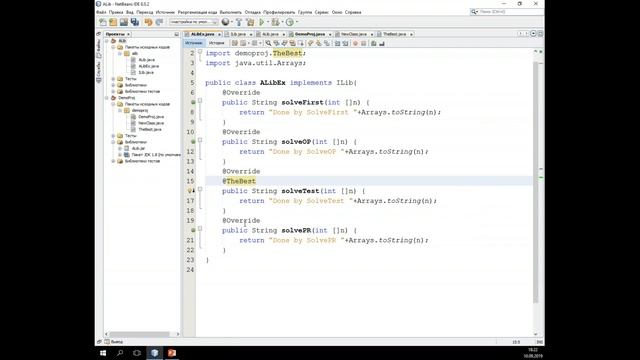This screenshot has height=360, width=640.
Task: Click the New File toolbar icon
Action: pos(103,22)
